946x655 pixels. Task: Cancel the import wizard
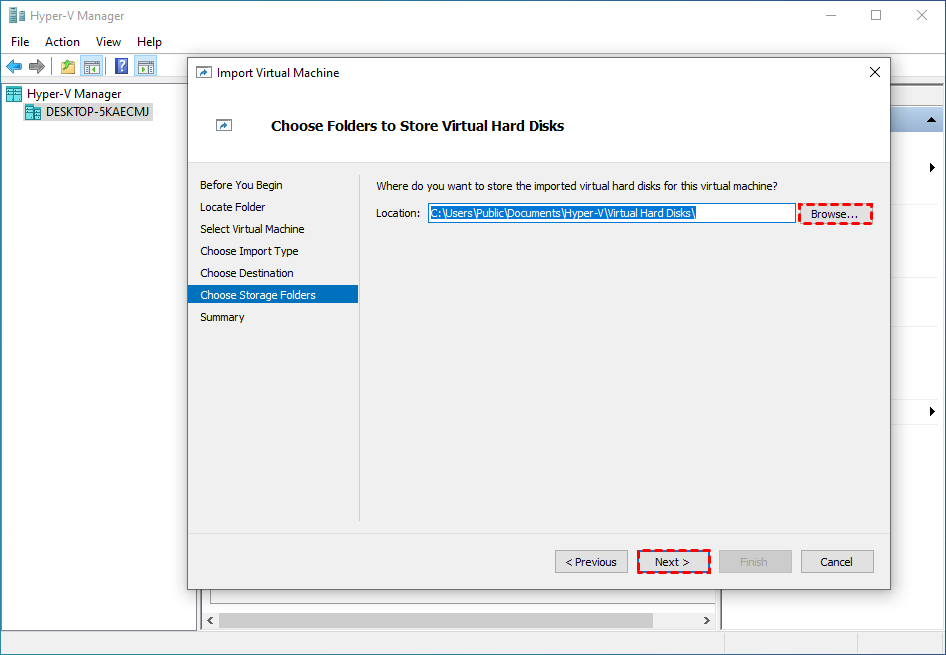(837, 562)
